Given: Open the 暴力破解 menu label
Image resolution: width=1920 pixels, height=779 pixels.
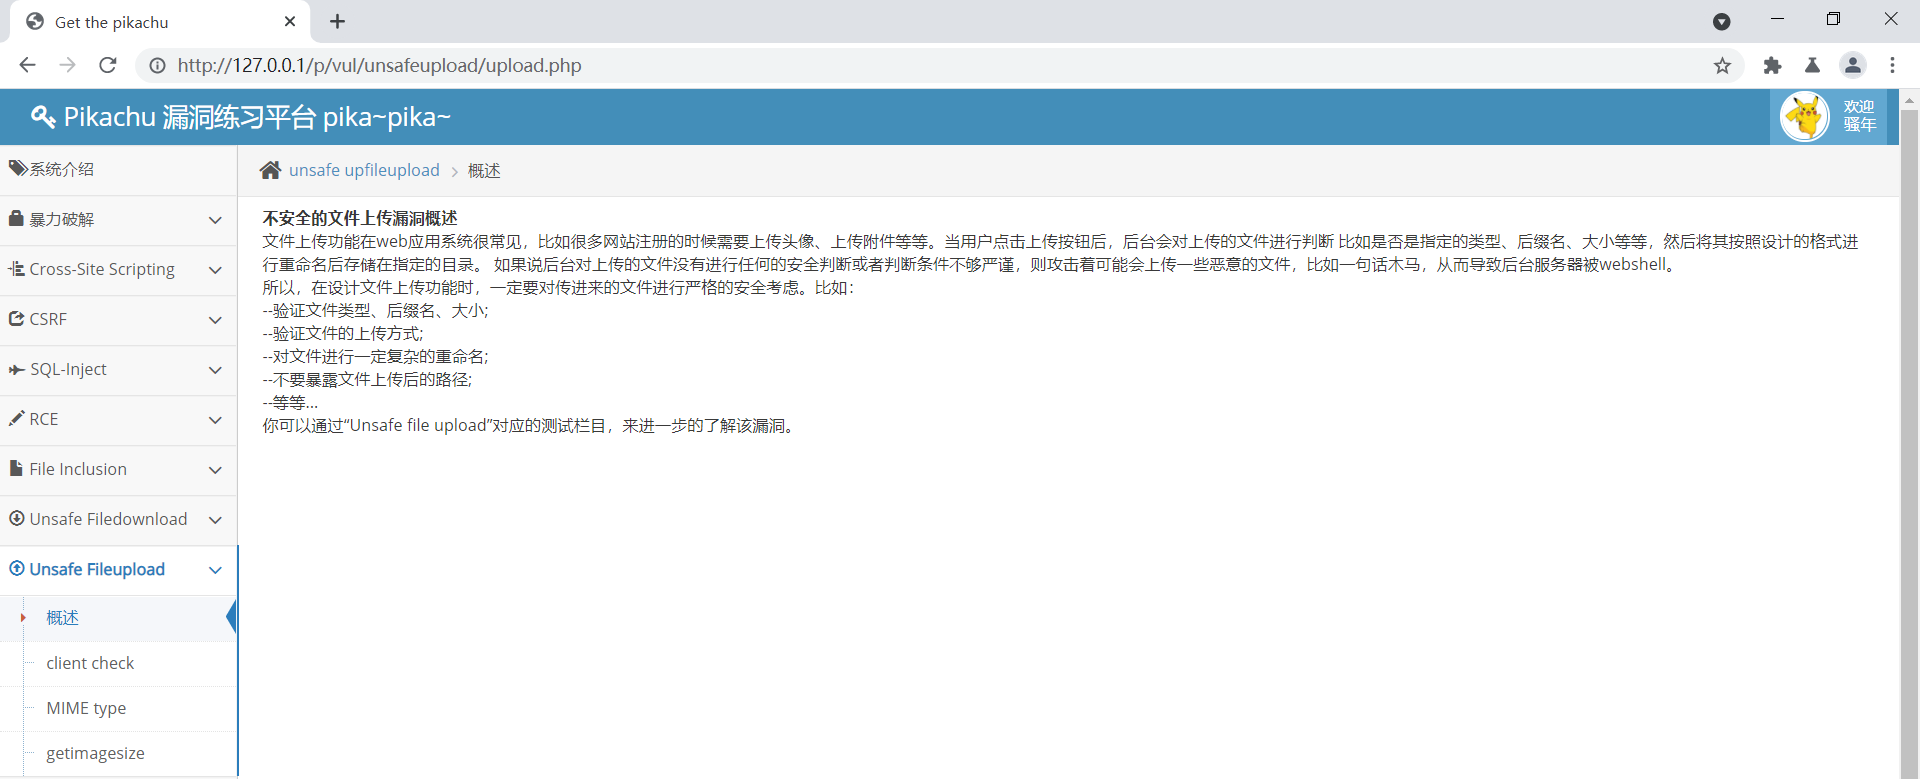Looking at the screenshot, I should 62,219.
